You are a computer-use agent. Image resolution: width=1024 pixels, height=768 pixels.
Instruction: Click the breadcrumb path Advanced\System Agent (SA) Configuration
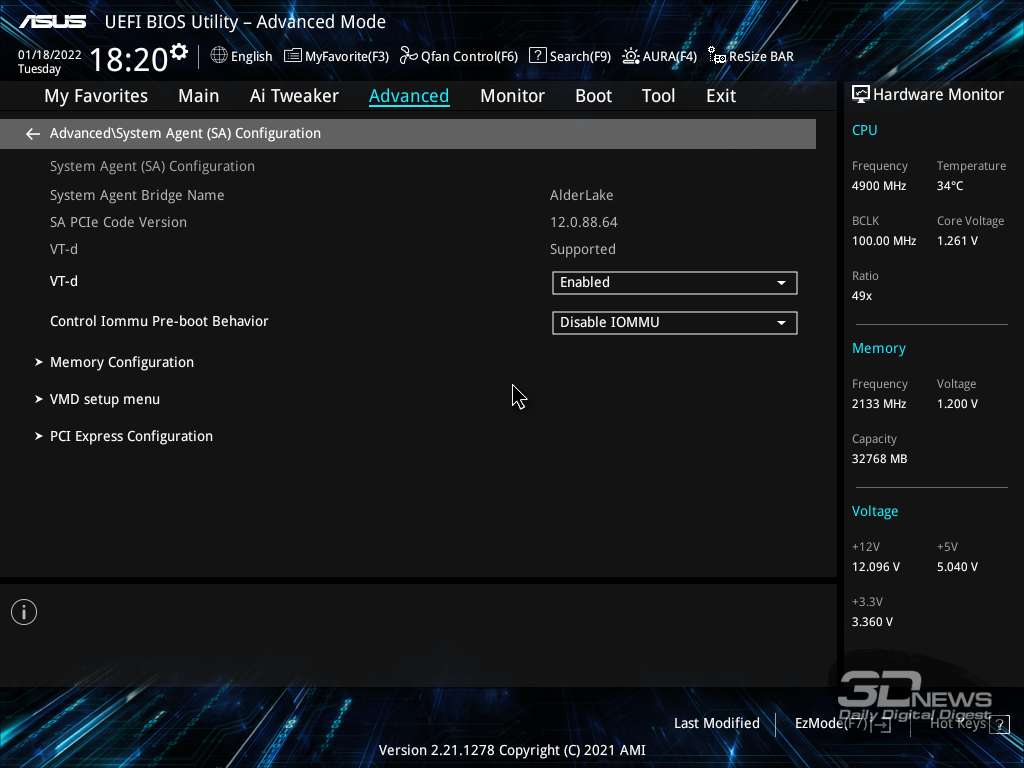(x=185, y=133)
